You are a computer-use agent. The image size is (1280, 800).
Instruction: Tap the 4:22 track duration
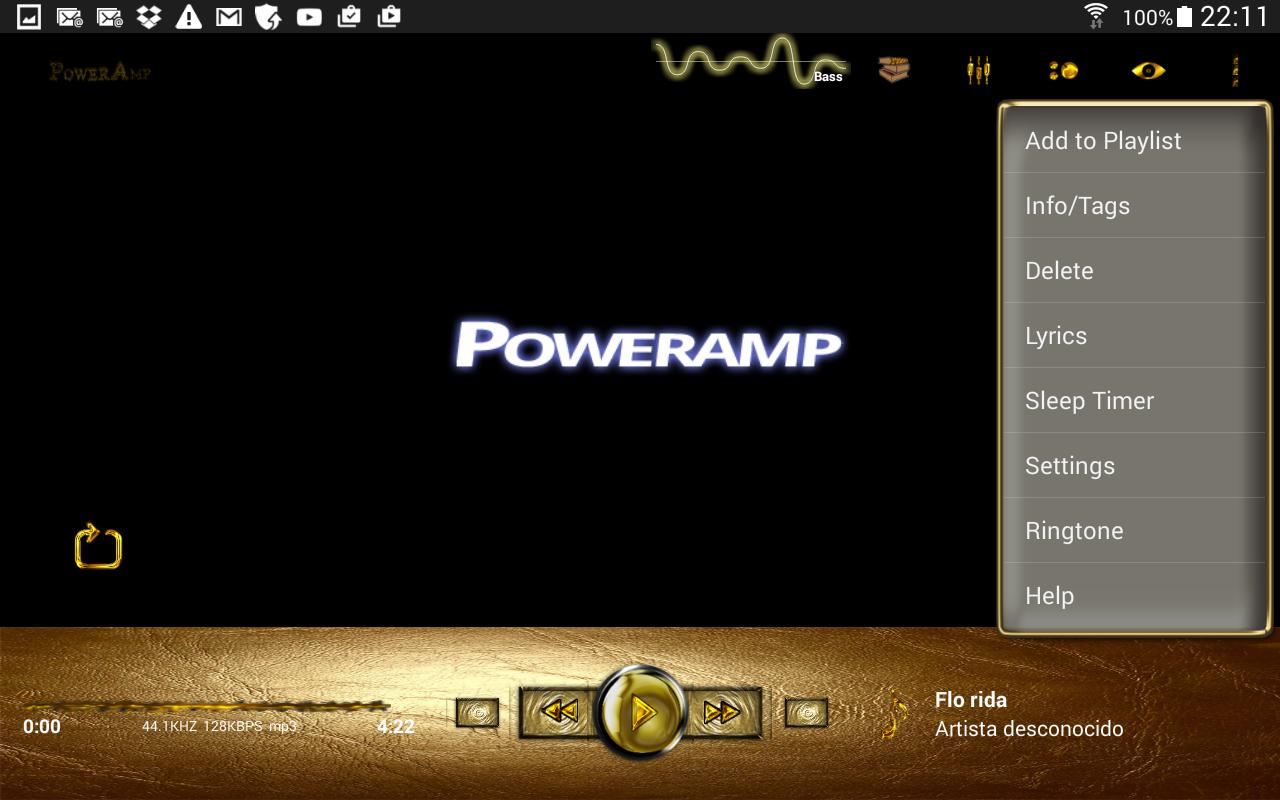click(x=396, y=727)
